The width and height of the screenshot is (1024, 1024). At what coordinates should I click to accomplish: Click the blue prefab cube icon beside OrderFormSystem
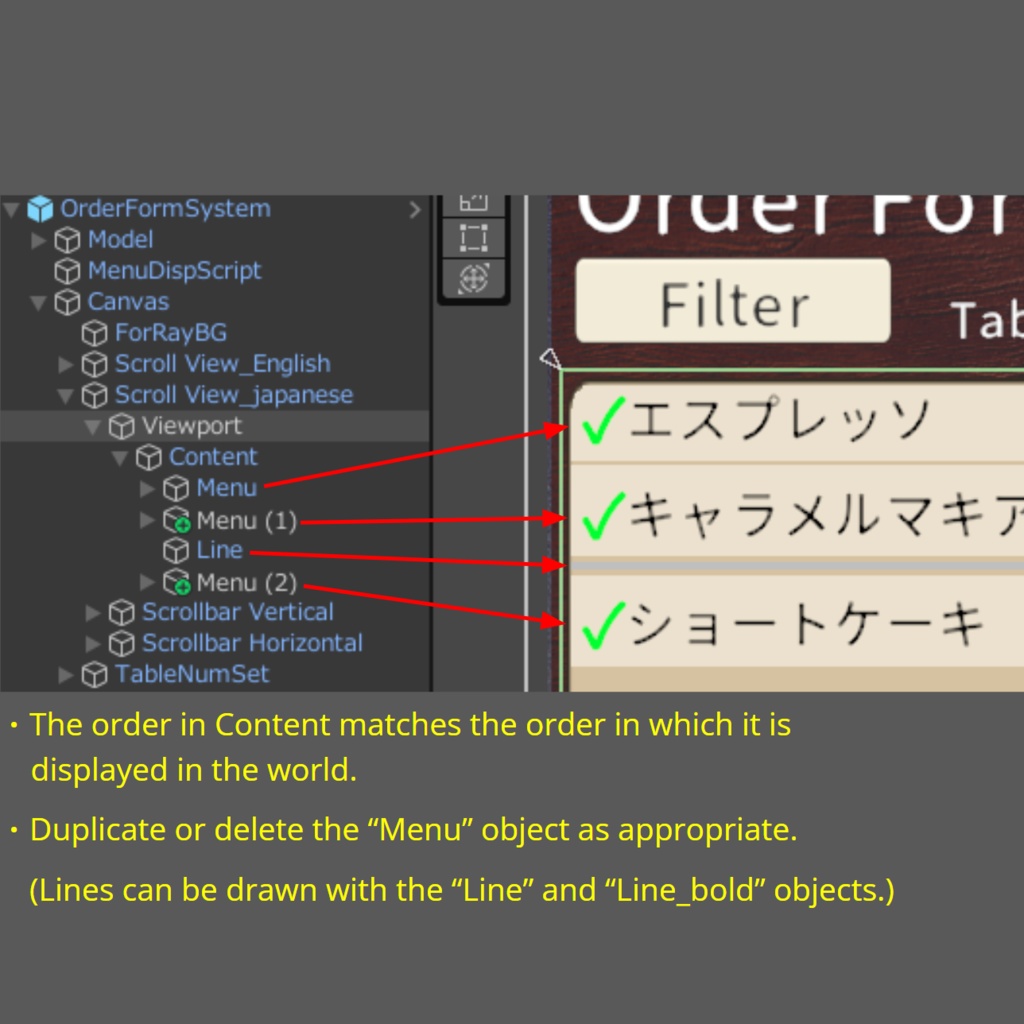click(39, 209)
